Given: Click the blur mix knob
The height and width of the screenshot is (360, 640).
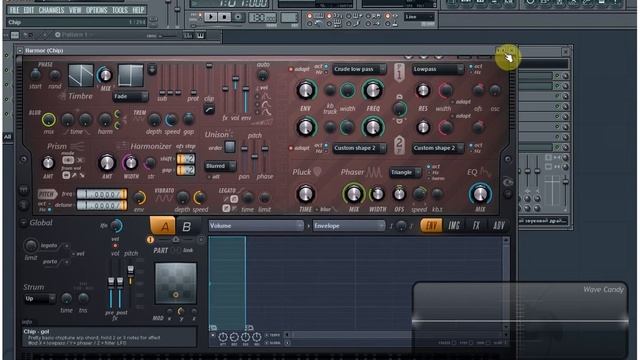Looking at the screenshot, I should click(49, 120).
